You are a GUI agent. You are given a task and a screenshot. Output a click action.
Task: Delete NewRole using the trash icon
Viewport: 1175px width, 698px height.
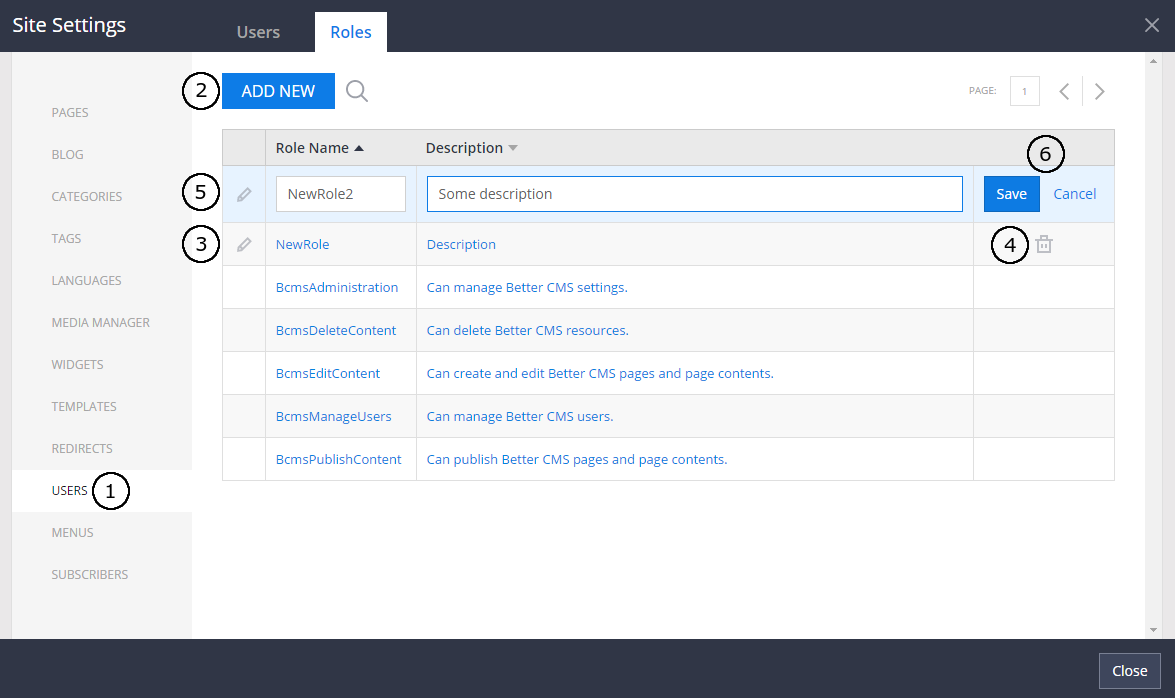[x=1044, y=244]
